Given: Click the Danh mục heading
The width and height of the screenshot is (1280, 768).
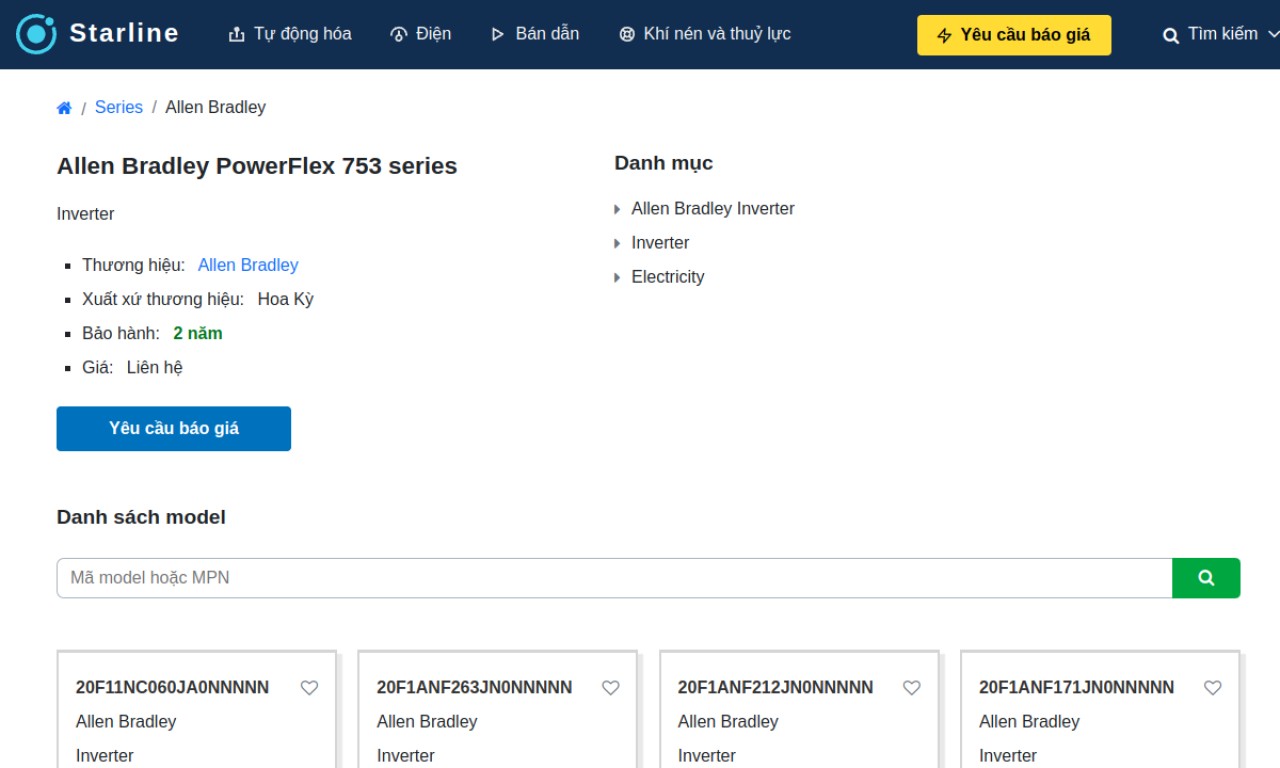Looking at the screenshot, I should 664,163.
